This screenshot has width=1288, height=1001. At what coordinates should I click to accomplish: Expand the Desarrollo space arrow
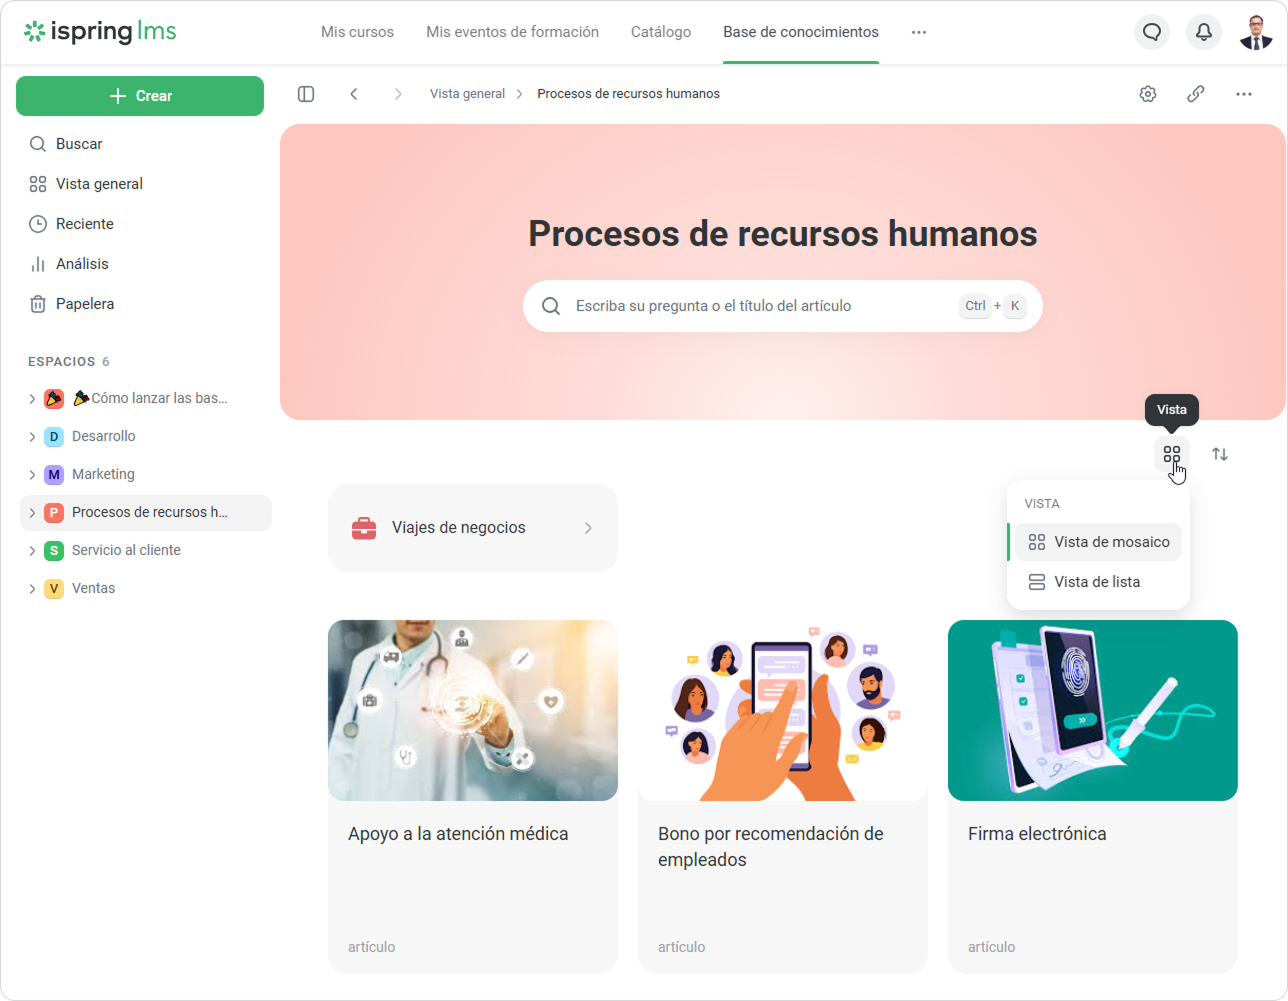[x=32, y=437]
